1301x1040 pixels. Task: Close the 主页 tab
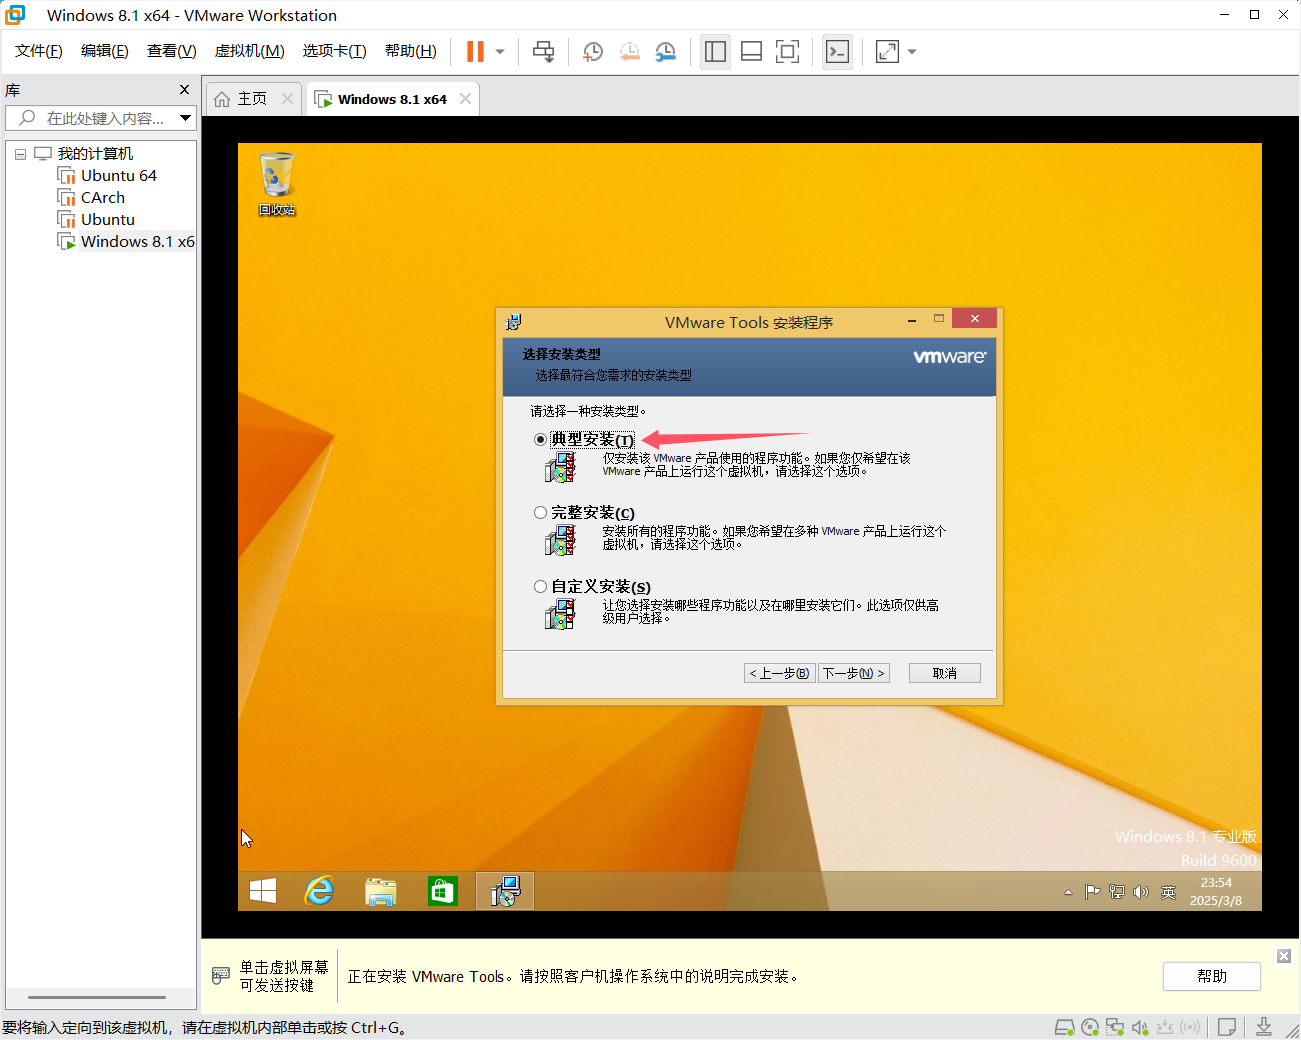click(288, 98)
